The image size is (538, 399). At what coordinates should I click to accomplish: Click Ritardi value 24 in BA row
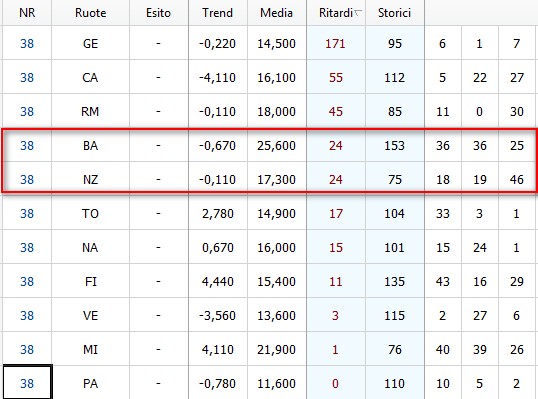(x=336, y=145)
